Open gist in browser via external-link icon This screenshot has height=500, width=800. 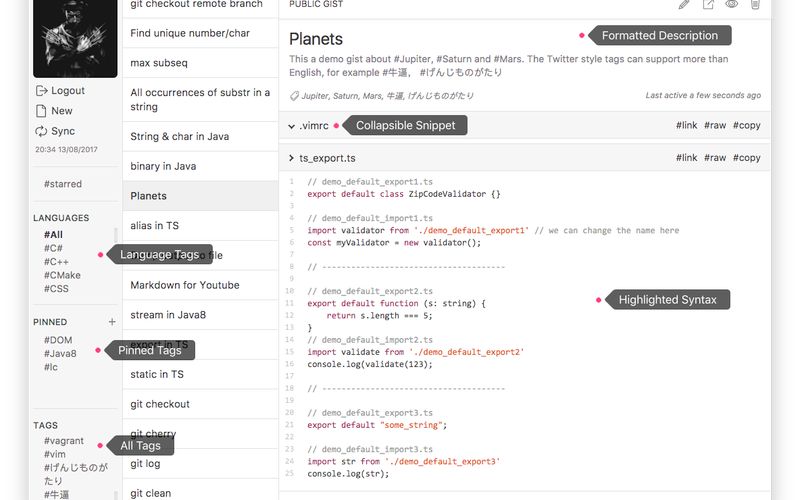(708, 5)
